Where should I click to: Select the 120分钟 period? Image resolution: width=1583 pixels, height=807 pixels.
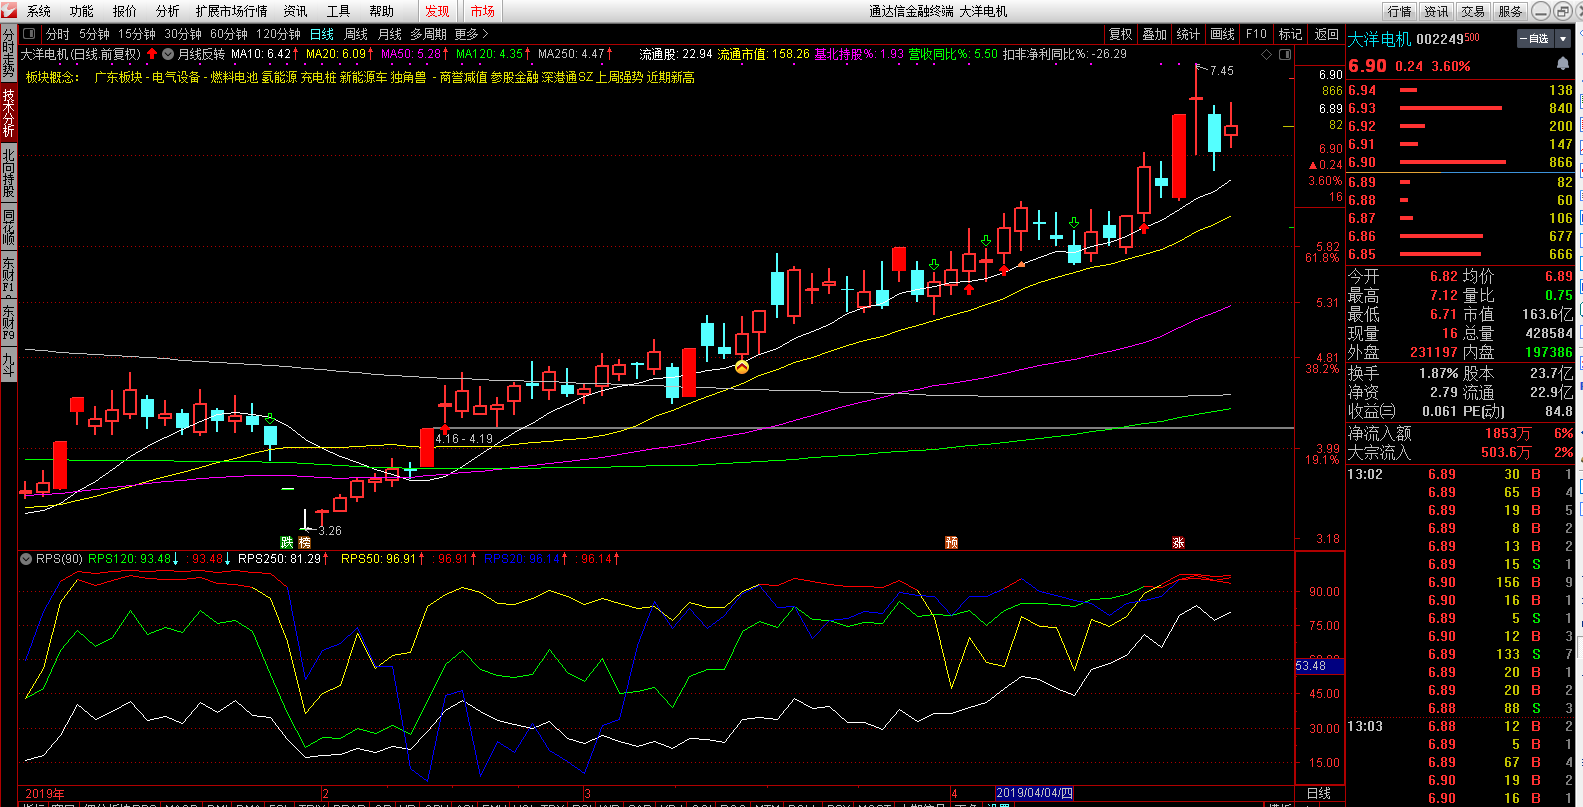278,34
